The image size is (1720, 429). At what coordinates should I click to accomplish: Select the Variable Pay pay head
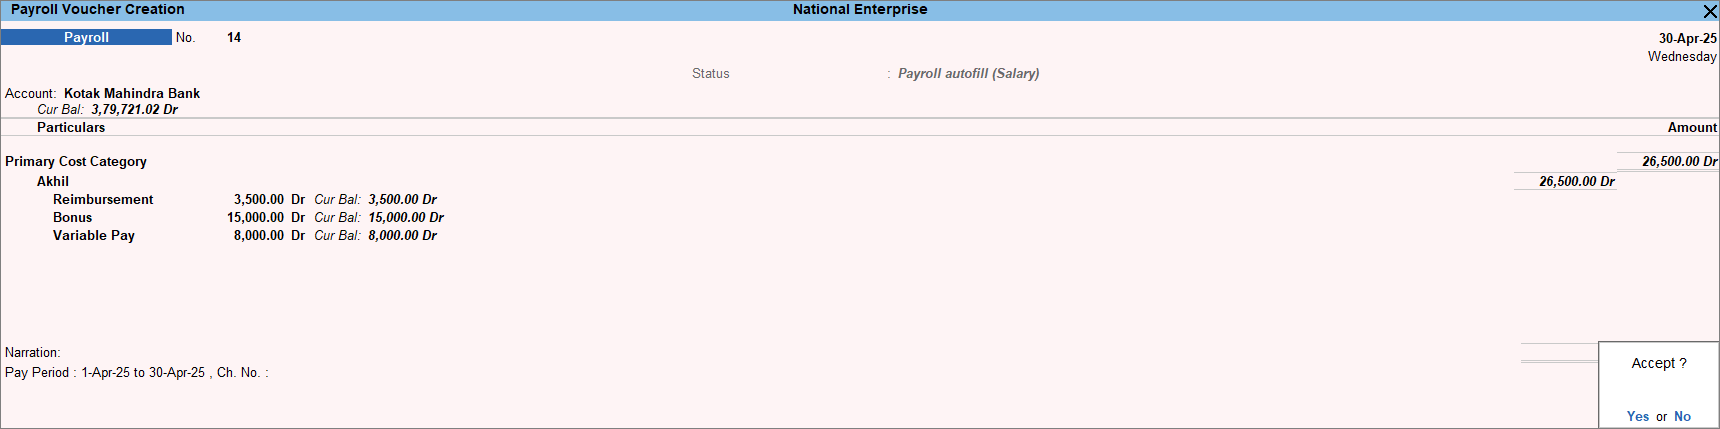coord(94,235)
